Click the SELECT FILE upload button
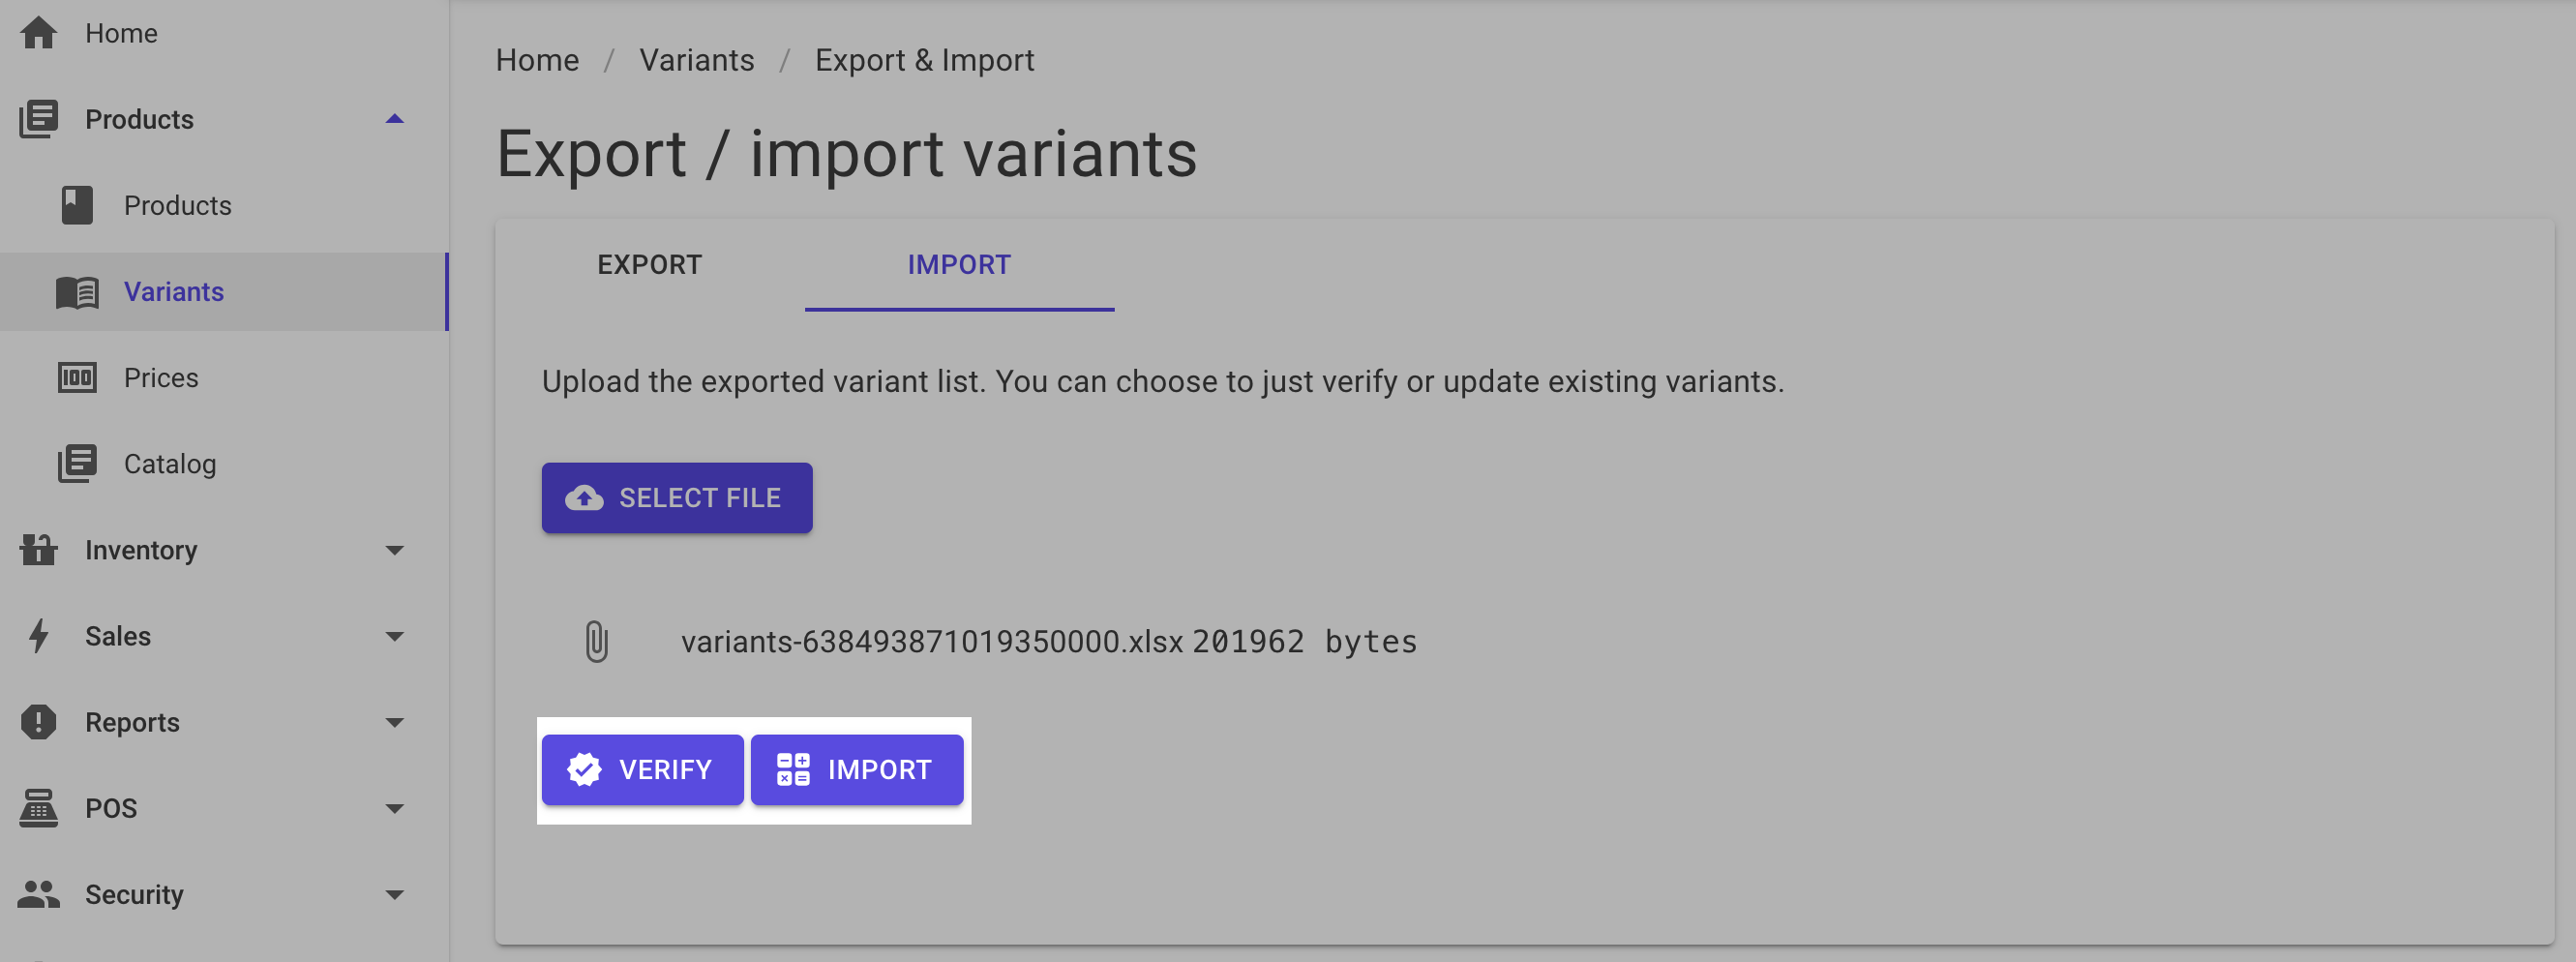 (677, 498)
